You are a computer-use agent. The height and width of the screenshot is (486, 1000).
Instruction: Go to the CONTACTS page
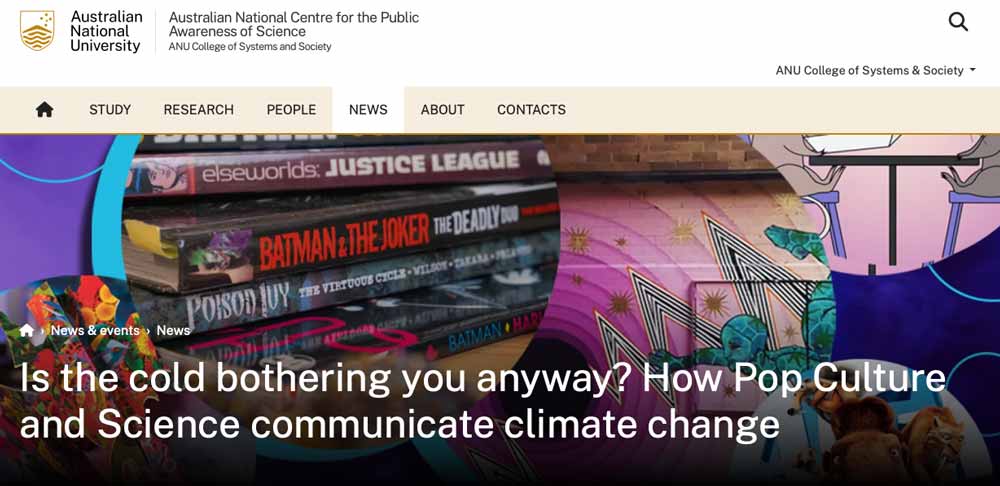531,110
